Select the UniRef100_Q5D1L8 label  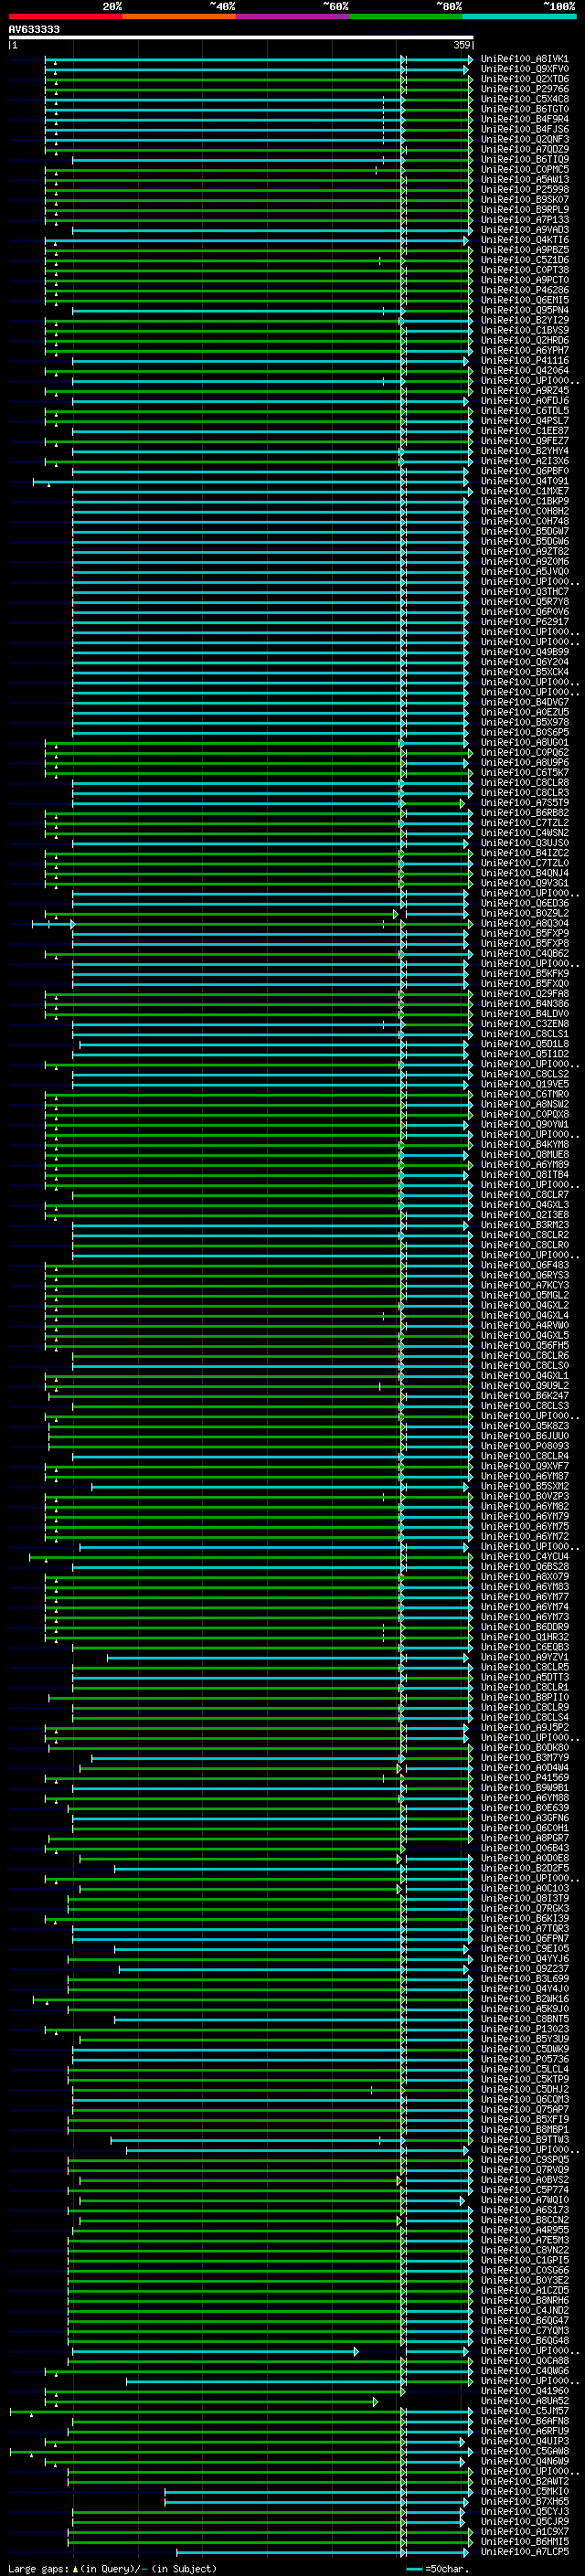524,1044
